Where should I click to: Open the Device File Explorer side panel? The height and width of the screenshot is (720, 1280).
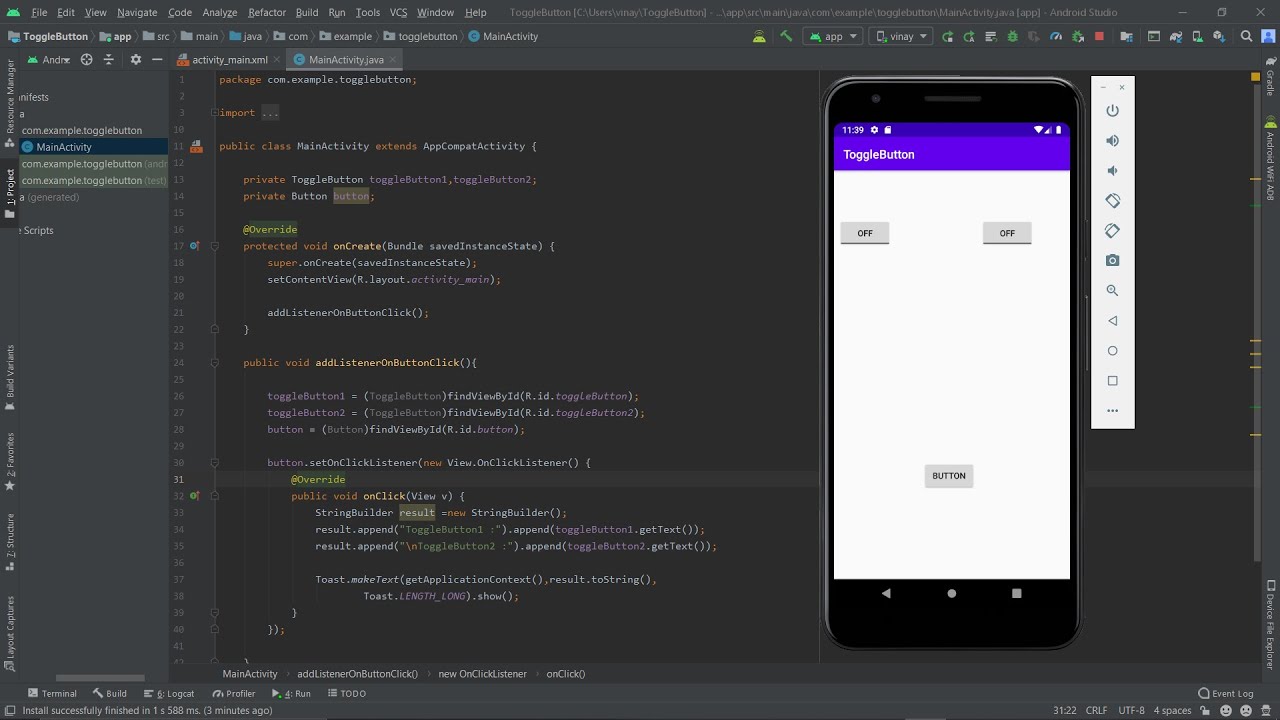tap(1270, 624)
